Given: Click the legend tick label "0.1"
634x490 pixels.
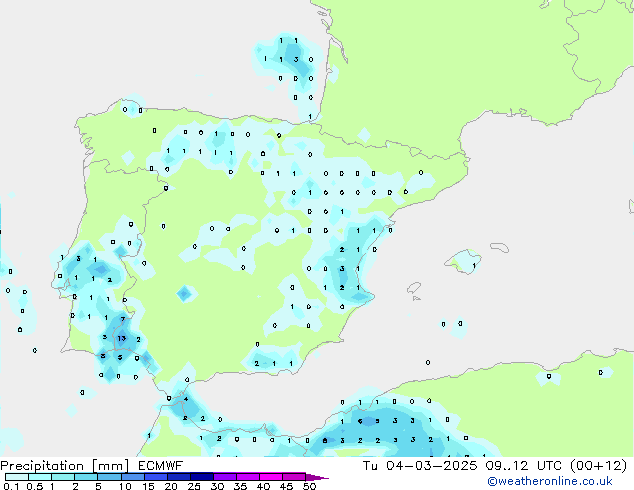Looking at the screenshot, I should click(x=11, y=486).
